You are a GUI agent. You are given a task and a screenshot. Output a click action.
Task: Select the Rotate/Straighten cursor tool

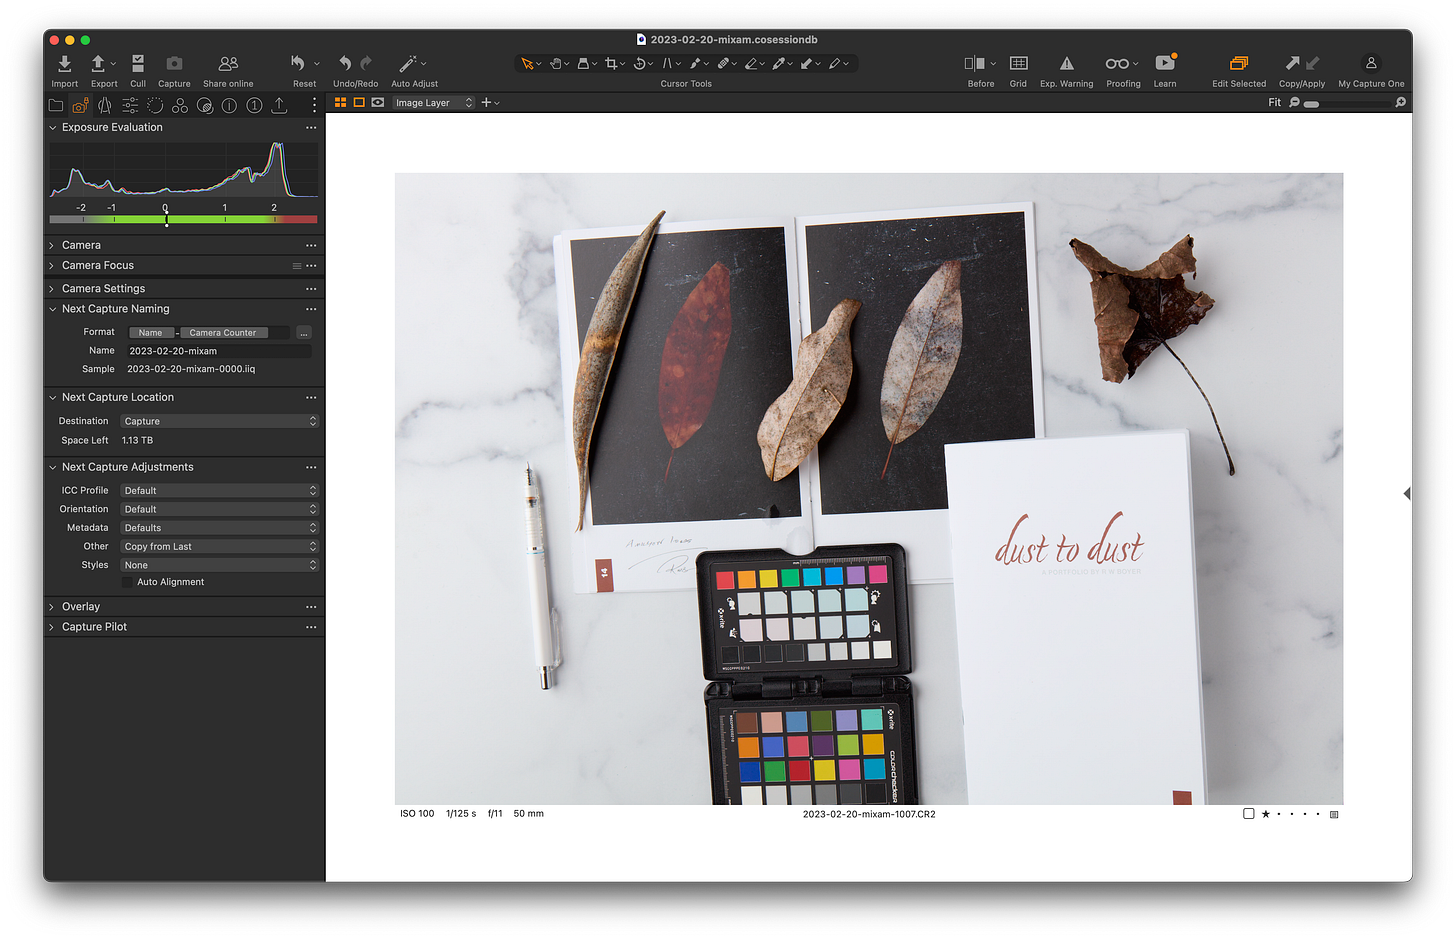639,63
